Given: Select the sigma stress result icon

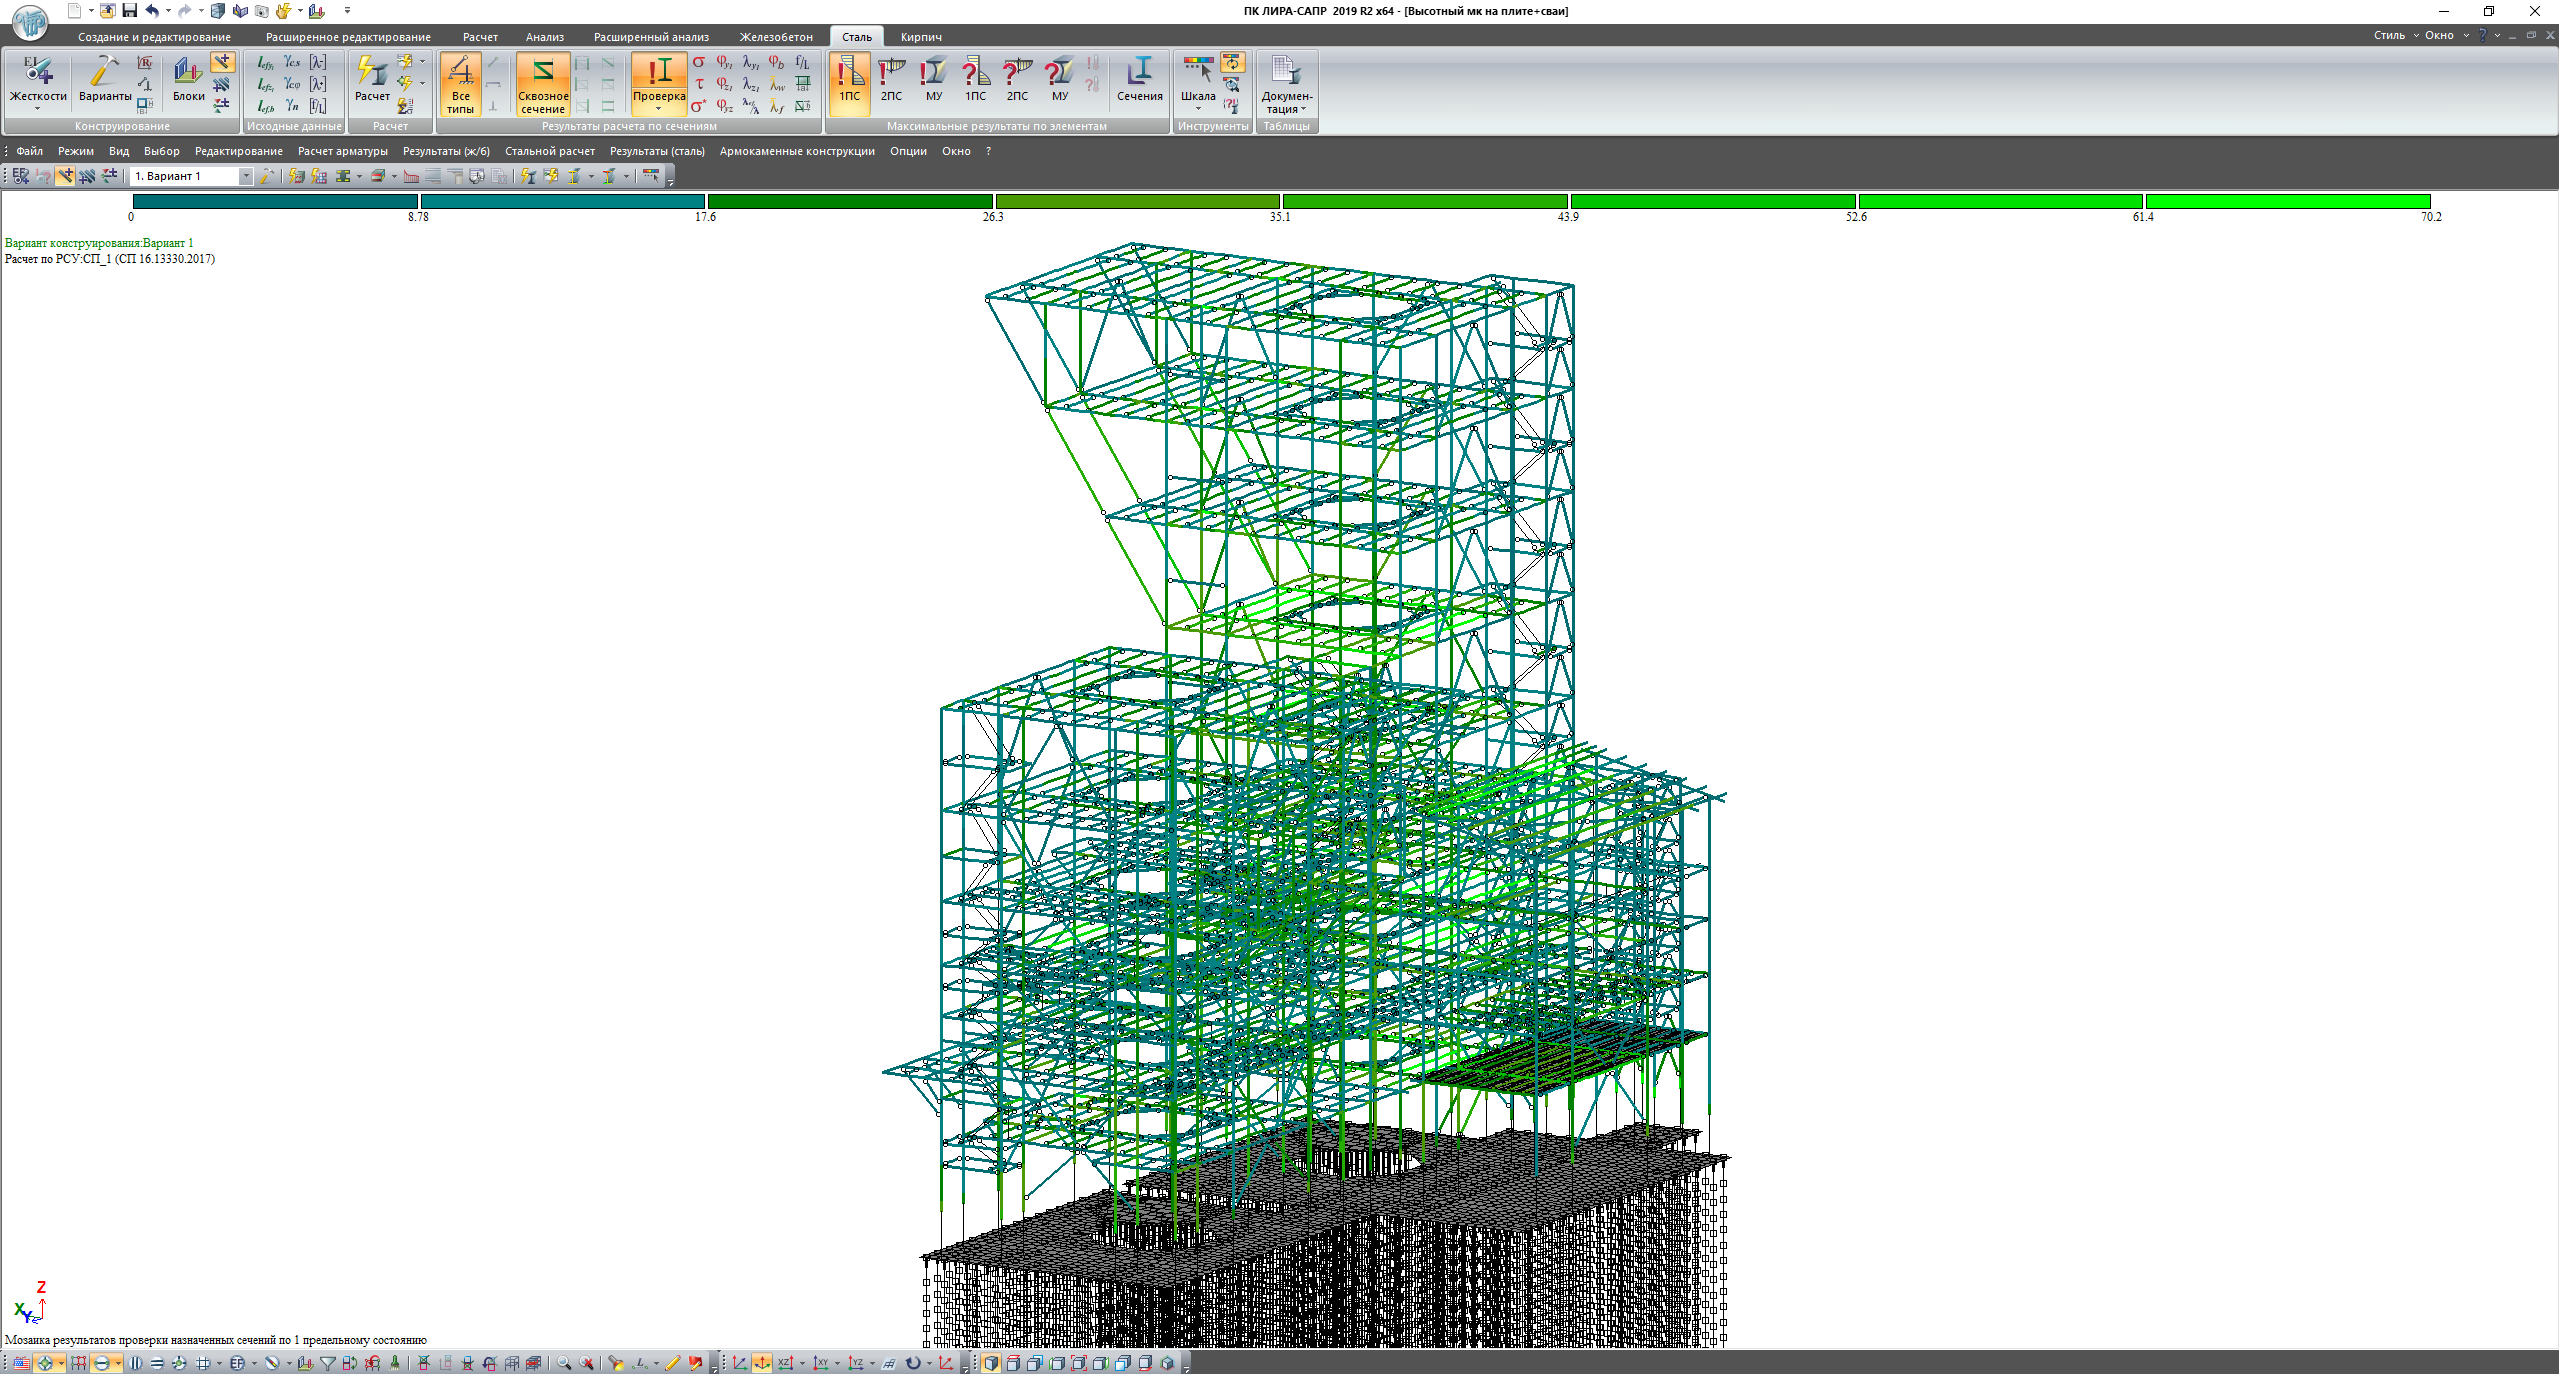Looking at the screenshot, I should coord(699,63).
